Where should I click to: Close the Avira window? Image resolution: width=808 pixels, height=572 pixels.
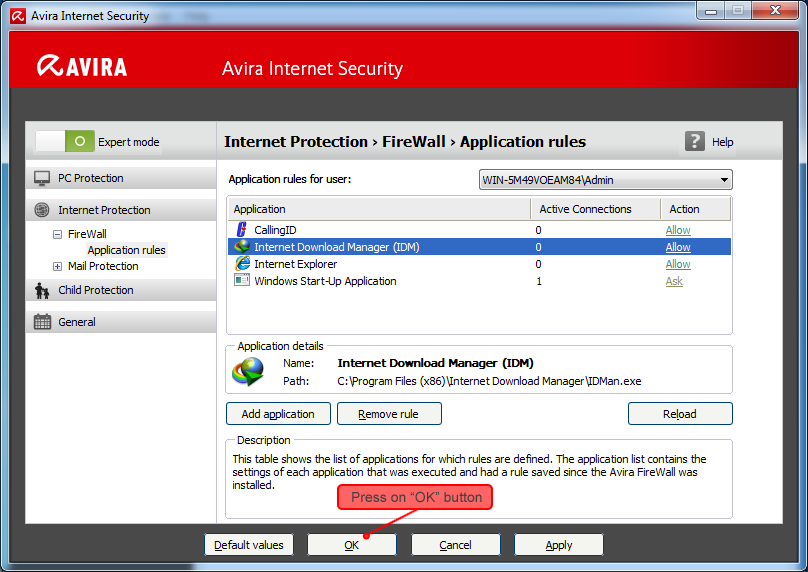pos(775,10)
